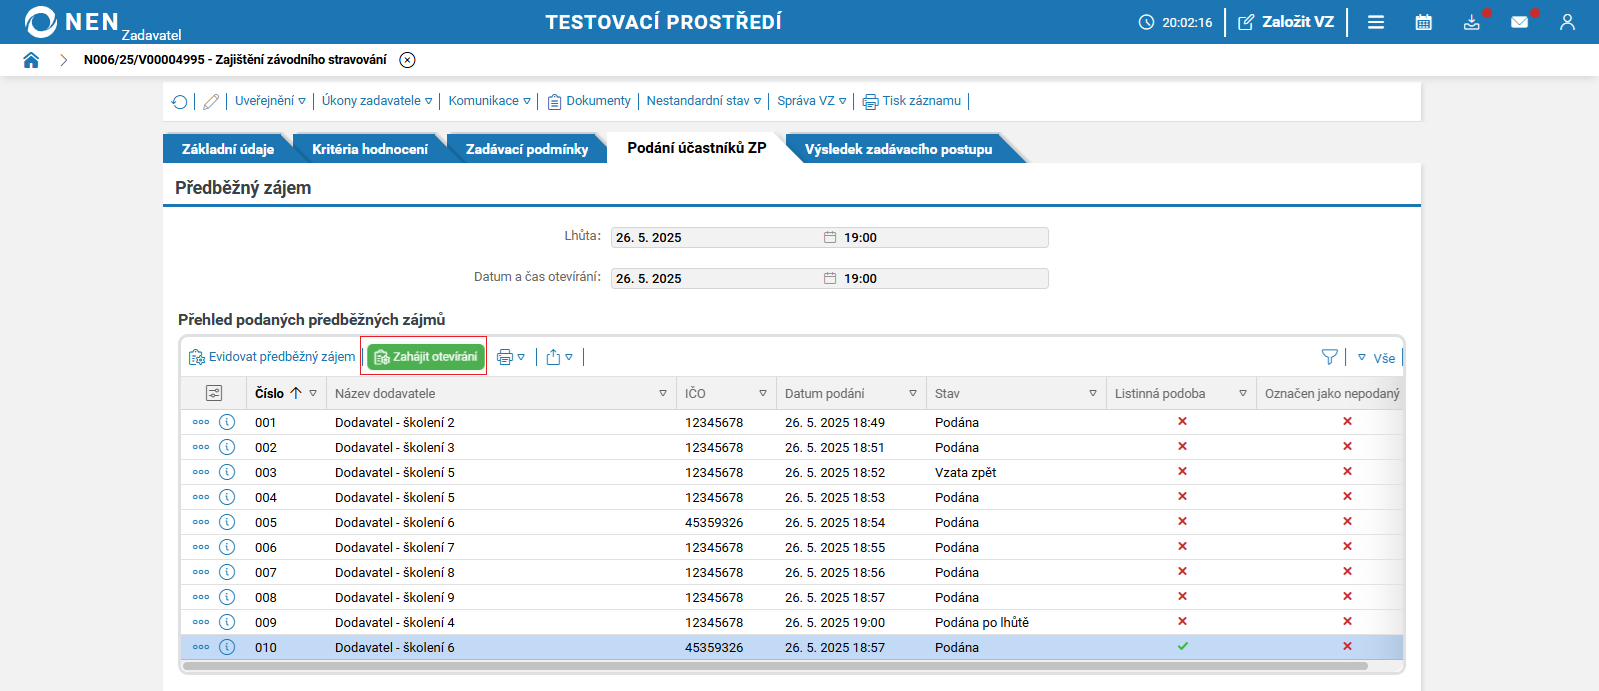
Task: Open the table export dropdown
Action: (559, 357)
